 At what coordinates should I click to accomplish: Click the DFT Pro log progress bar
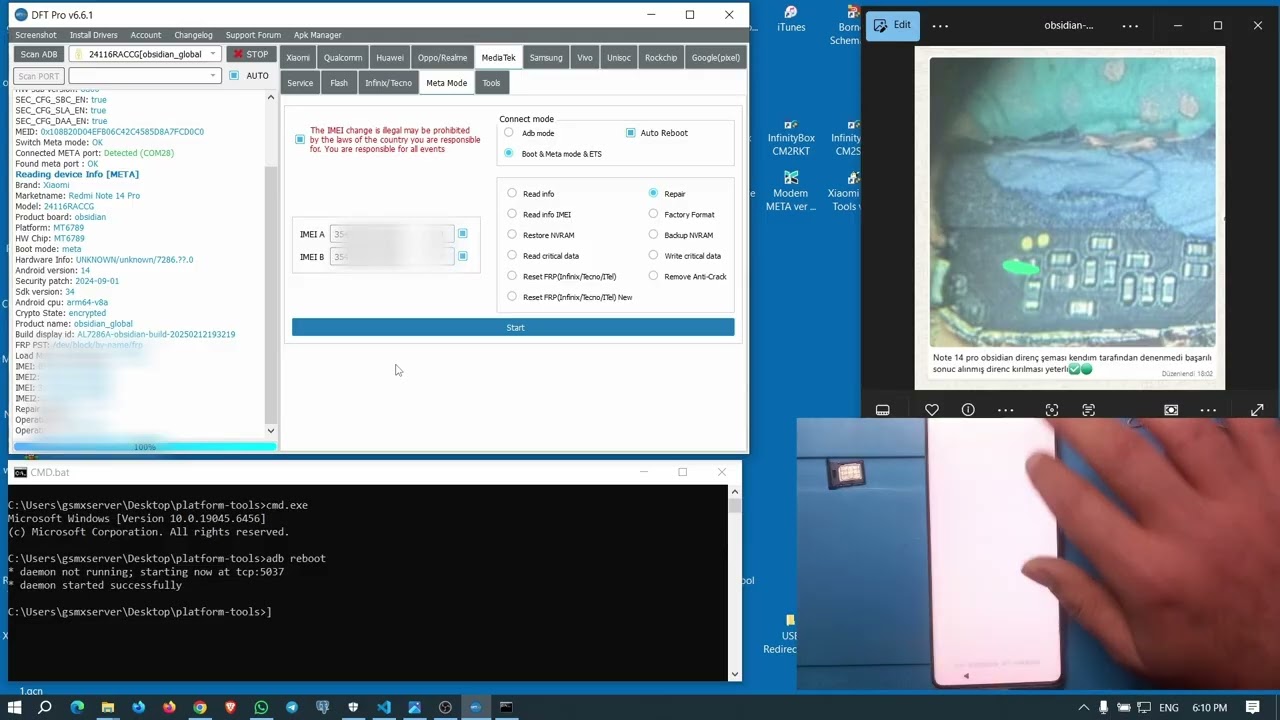(145, 446)
